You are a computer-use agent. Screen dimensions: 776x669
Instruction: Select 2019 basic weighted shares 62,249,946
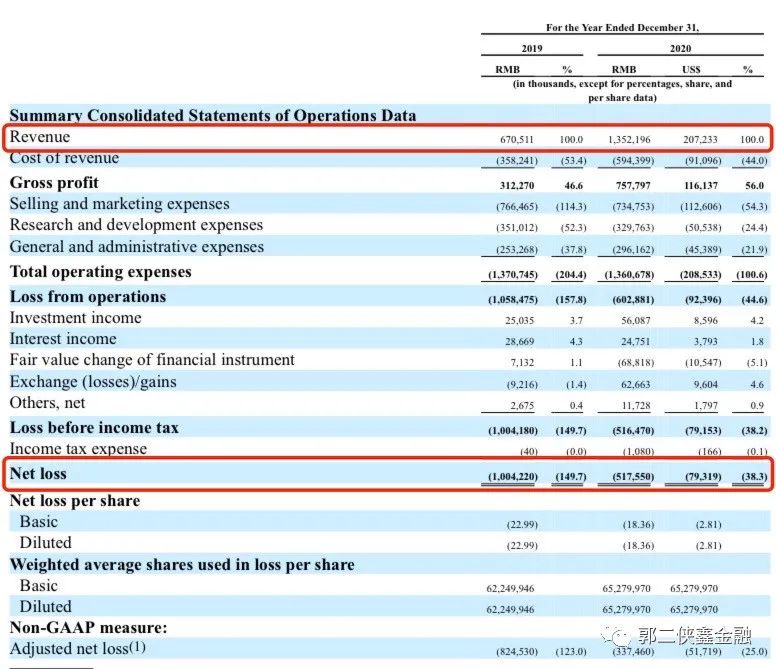pyautogui.click(x=510, y=589)
